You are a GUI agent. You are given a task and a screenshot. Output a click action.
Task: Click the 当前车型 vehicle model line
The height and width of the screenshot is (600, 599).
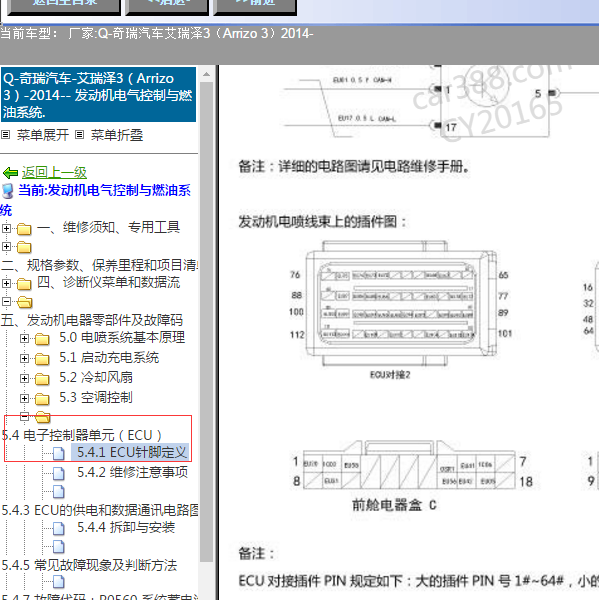[157, 34]
